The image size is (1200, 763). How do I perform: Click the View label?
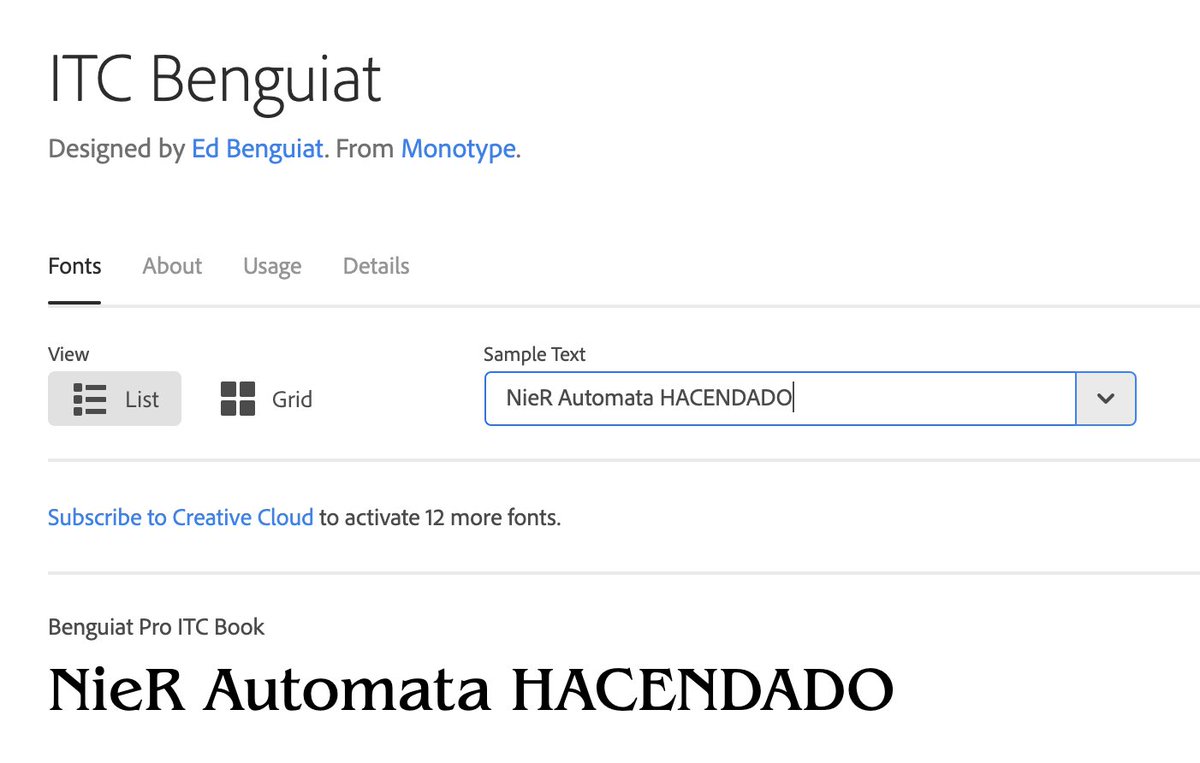coord(69,354)
